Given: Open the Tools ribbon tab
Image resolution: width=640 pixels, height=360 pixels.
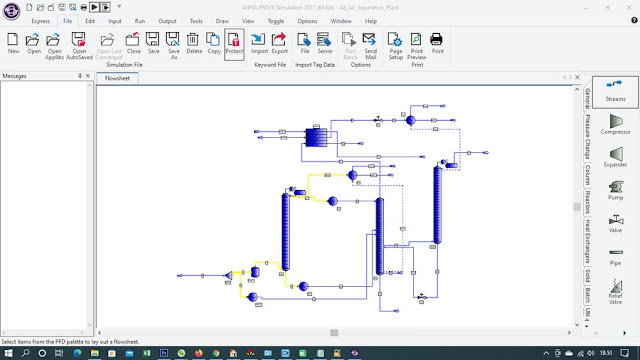Looking at the screenshot, I should tap(196, 21).
